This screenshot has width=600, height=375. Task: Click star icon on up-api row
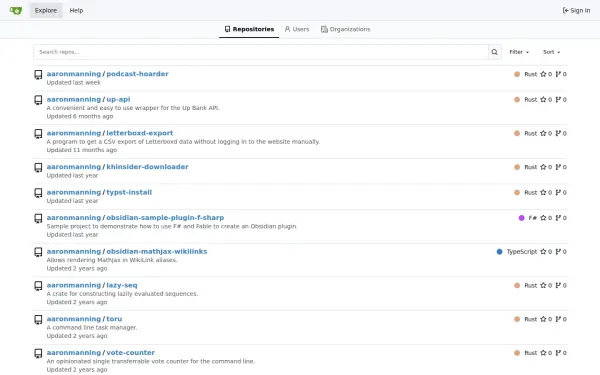pos(543,99)
